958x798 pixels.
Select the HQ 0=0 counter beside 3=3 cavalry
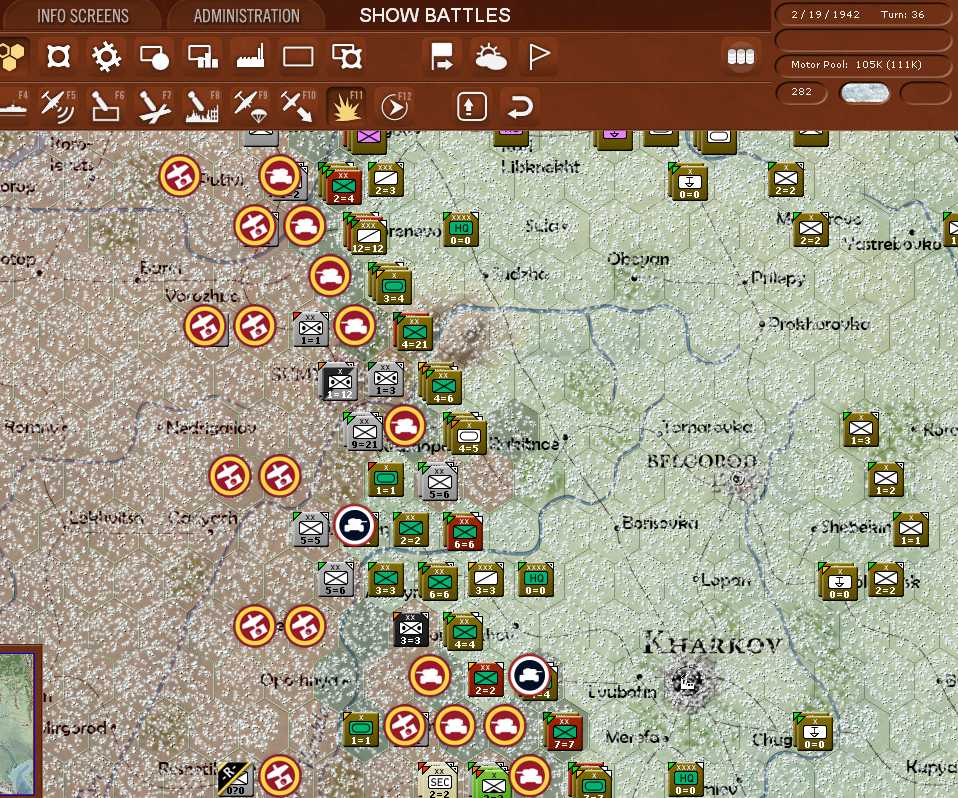pyautogui.click(x=536, y=579)
